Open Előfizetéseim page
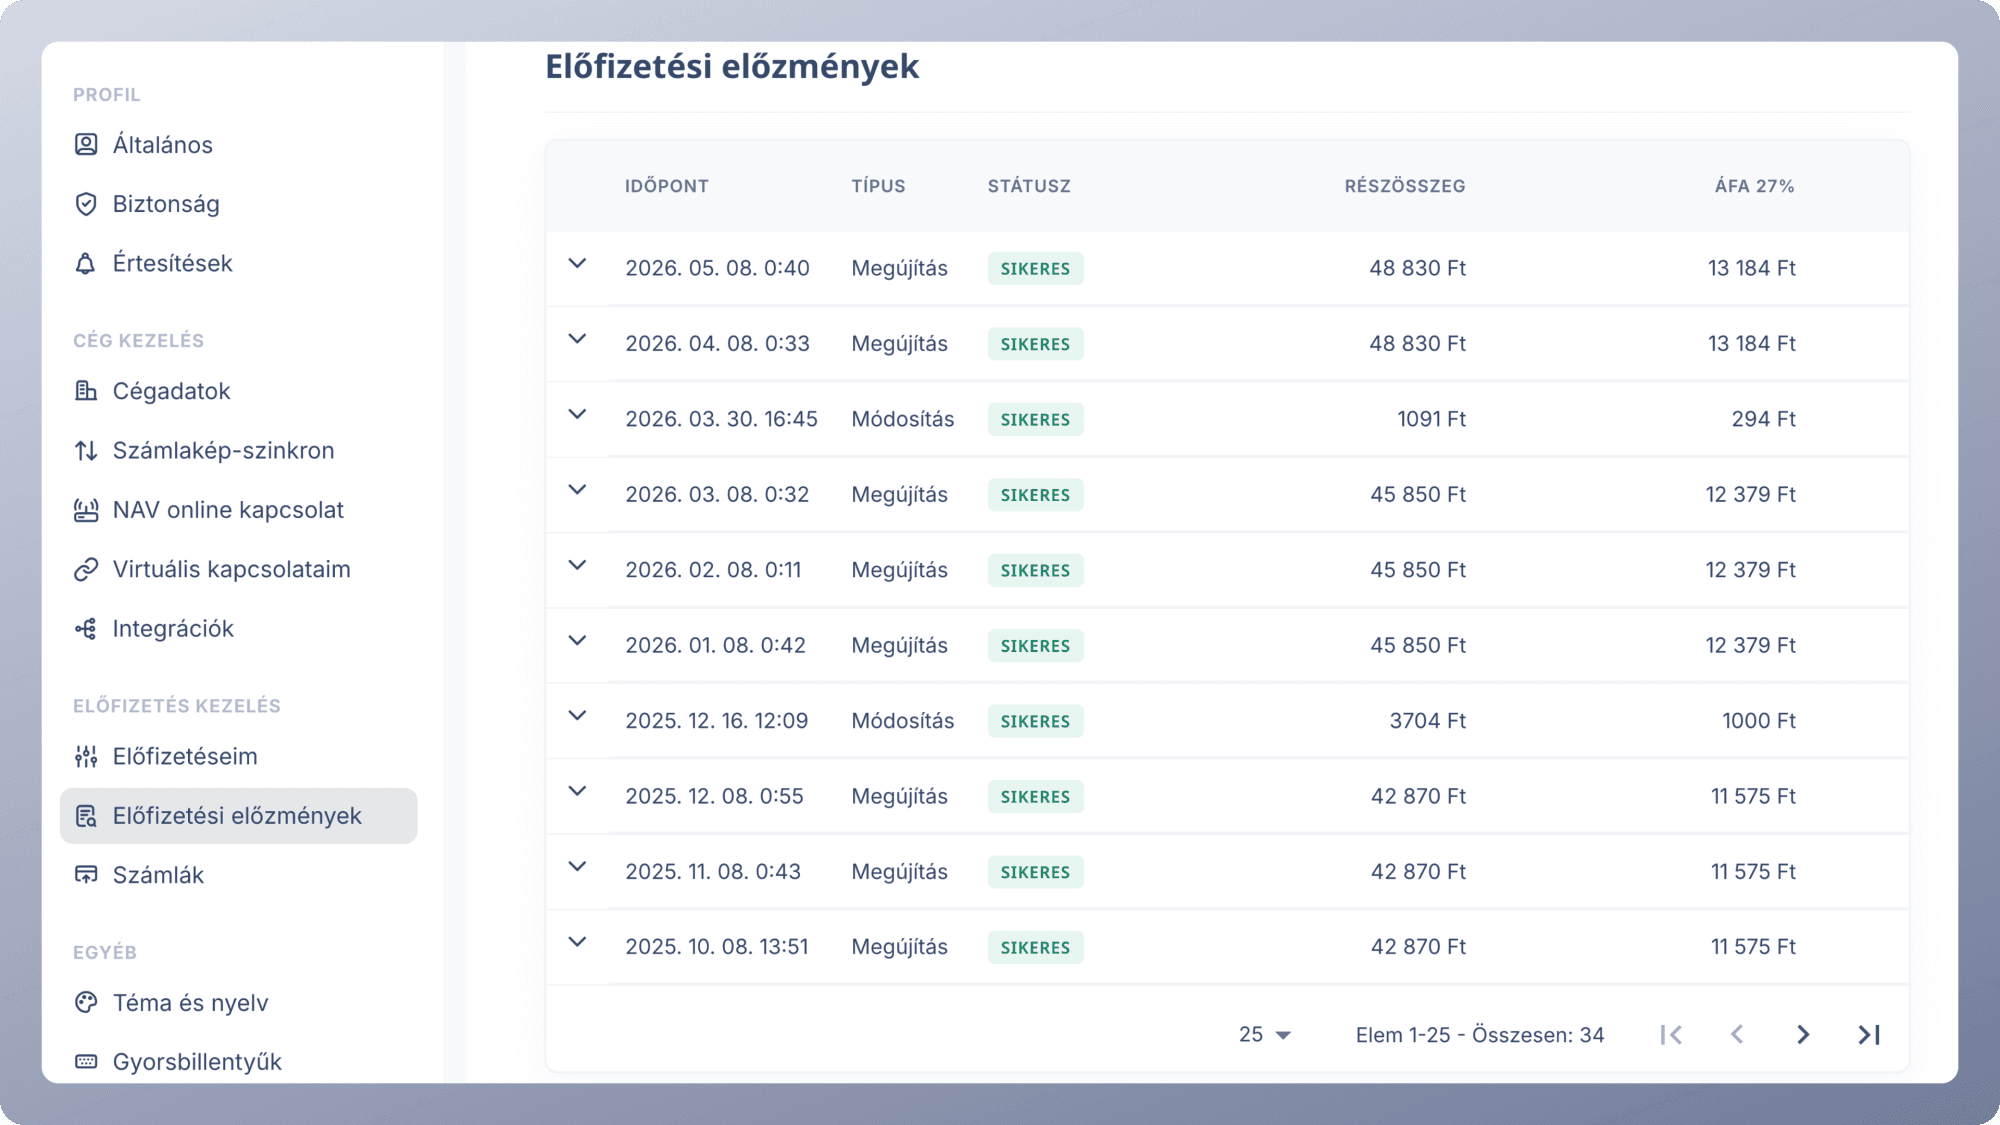The image size is (2000, 1125). pyautogui.click(x=238, y=757)
